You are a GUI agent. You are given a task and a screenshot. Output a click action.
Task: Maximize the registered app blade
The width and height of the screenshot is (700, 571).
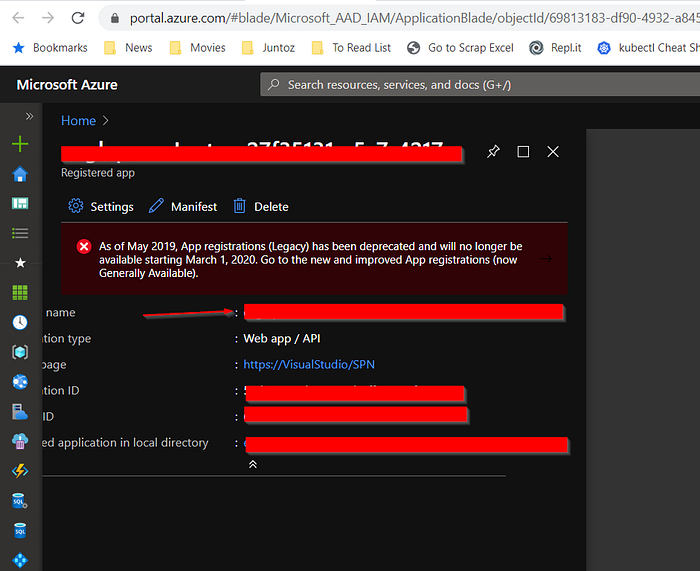(x=523, y=152)
